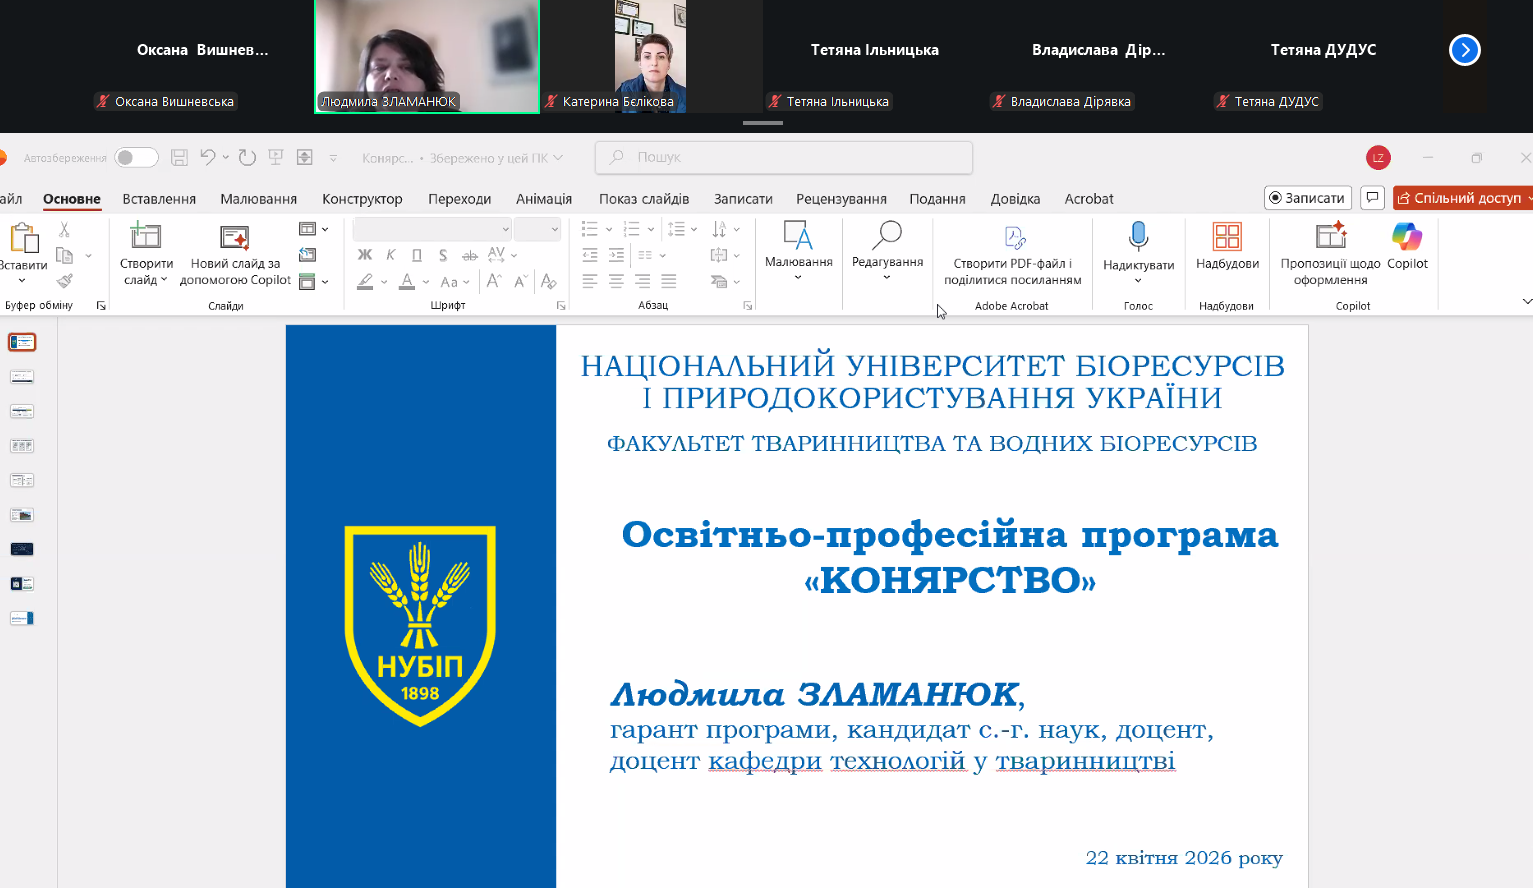This screenshot has height=888, width=1533.
Task: Expand the Редагування dropdown
Action: point(887,250)
